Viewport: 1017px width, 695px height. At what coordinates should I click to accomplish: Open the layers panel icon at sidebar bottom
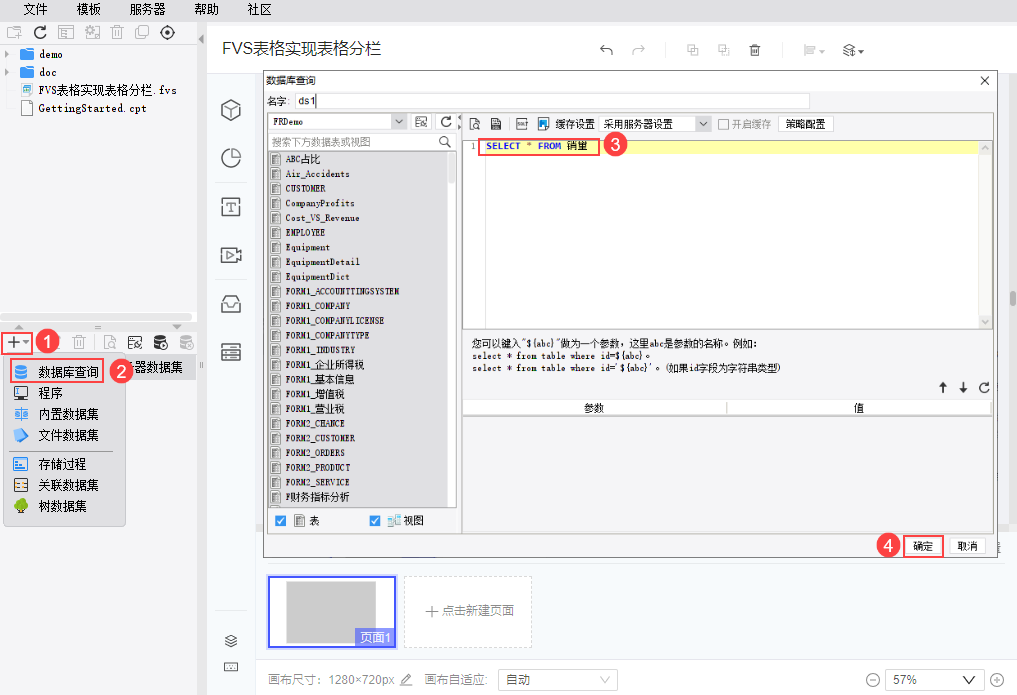[x=231, y=641]
